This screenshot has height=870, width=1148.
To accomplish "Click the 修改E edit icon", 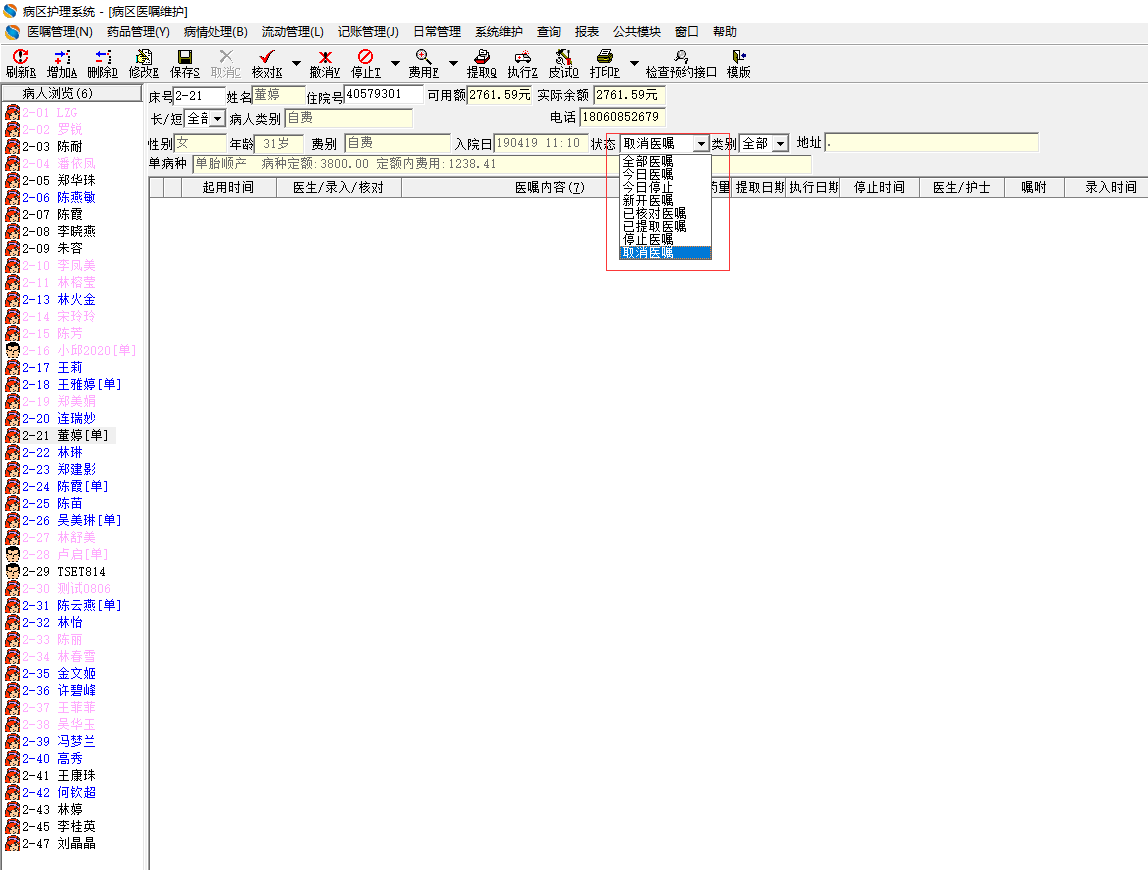I will (x=144, y=57).
